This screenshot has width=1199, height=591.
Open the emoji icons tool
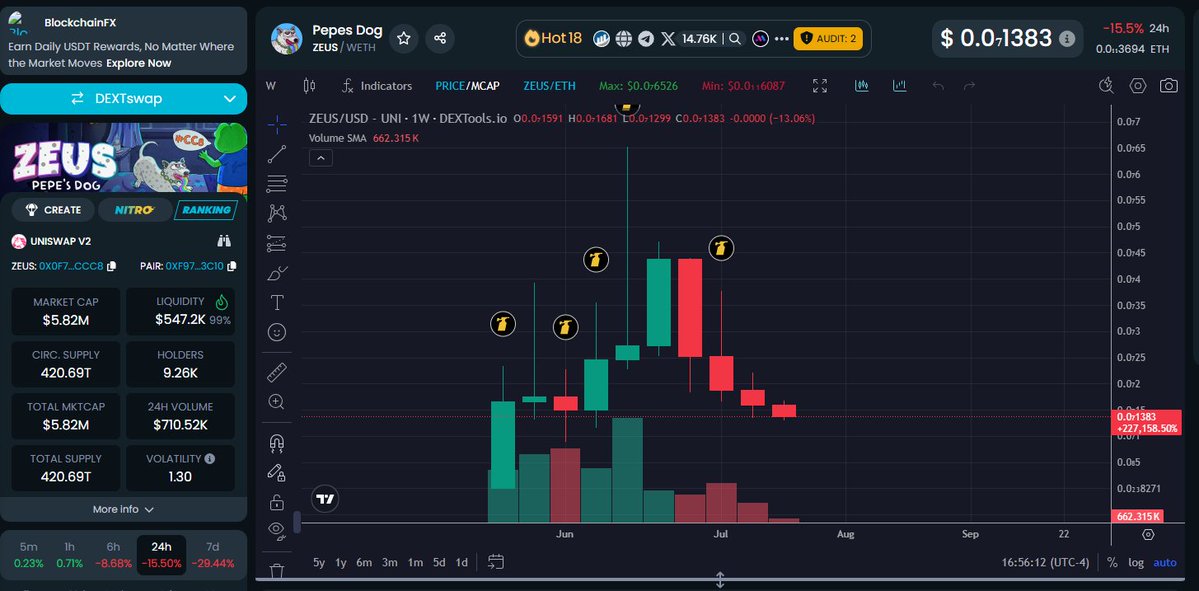(277, 333)
